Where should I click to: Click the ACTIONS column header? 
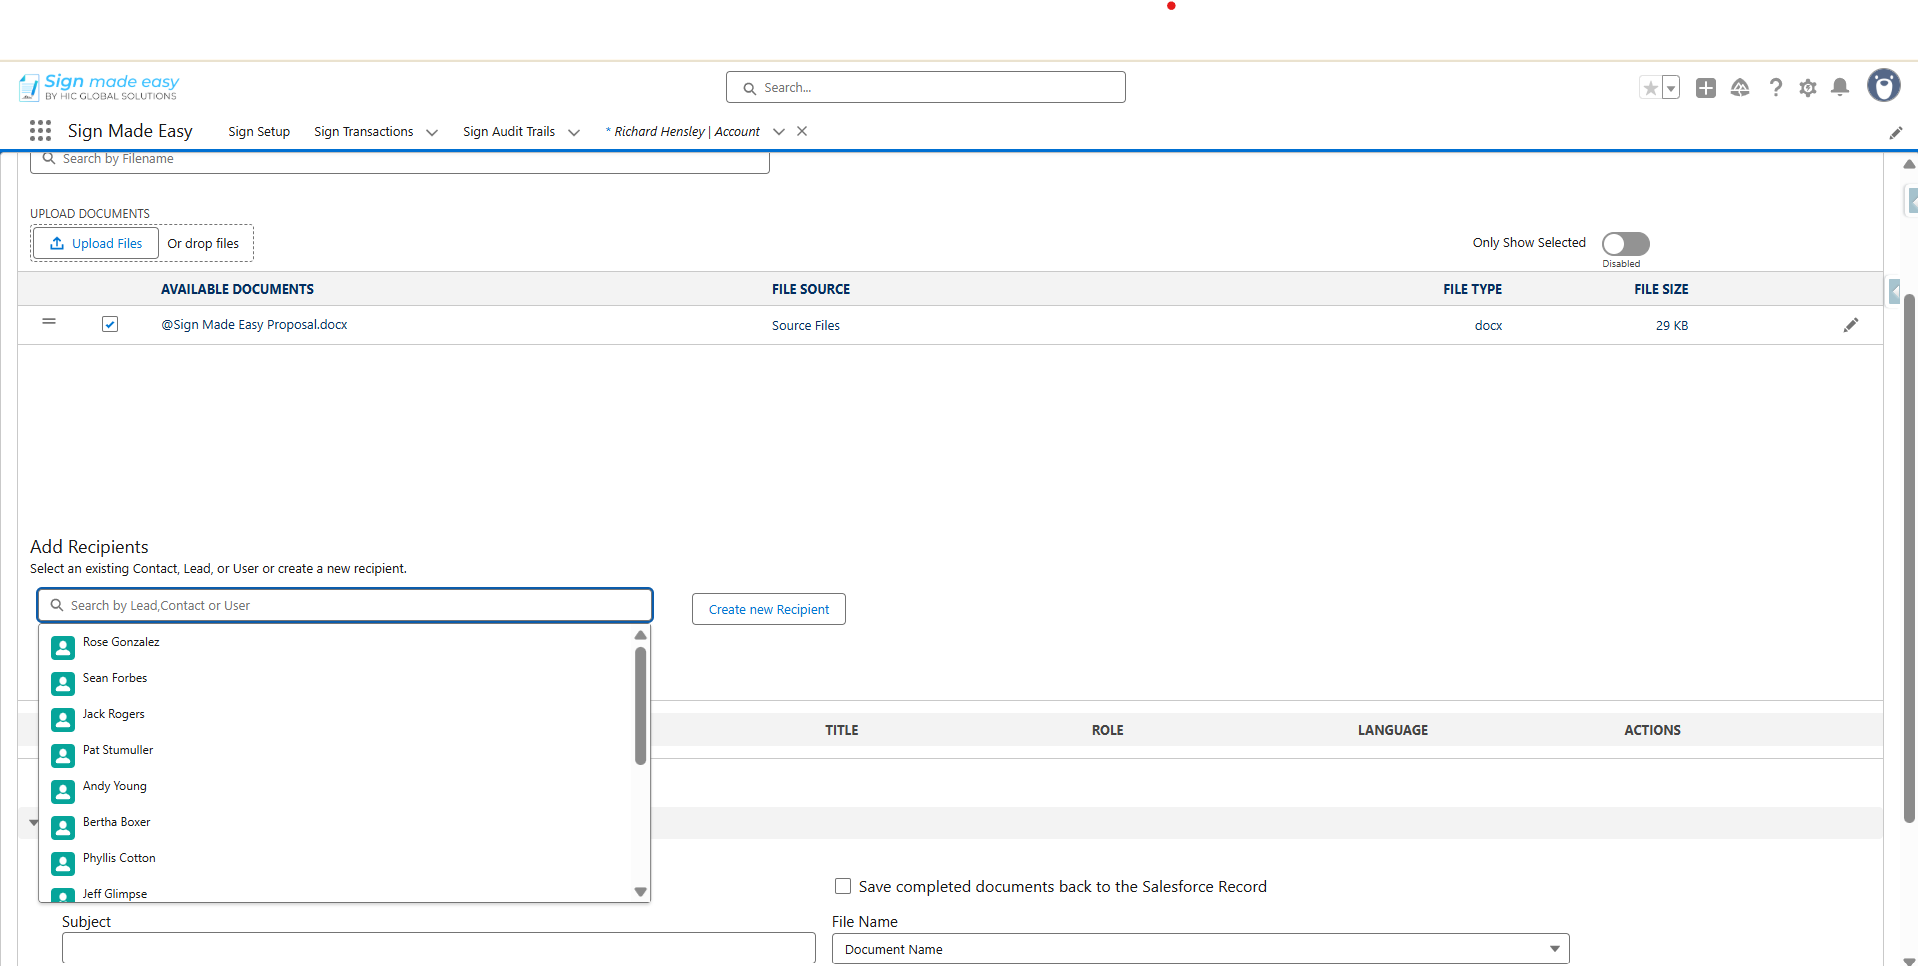coord(1652,730)
